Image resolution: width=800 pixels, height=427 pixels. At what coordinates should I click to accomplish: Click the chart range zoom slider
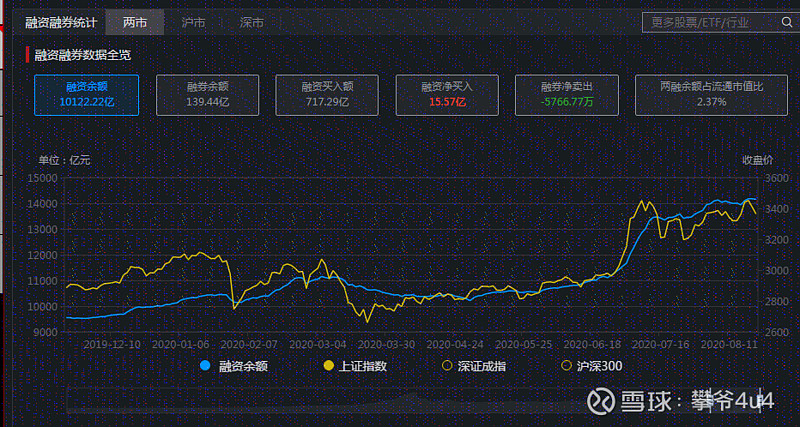(x=412, y=400)
